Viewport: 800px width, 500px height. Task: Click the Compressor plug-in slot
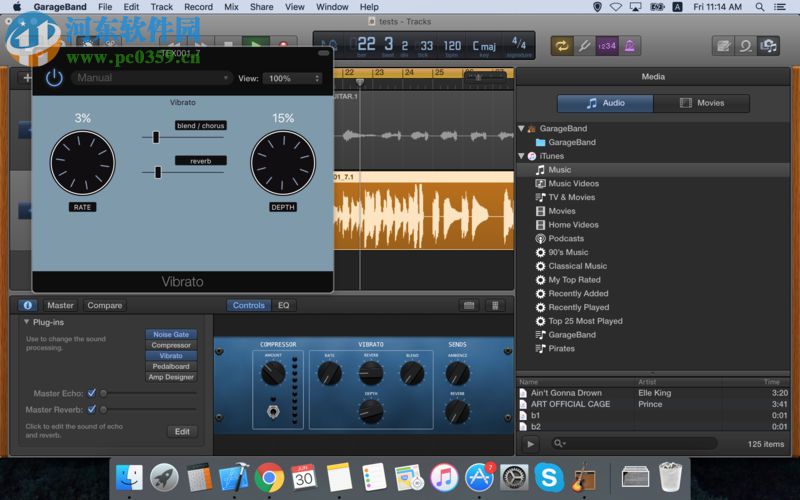(171, 345)
